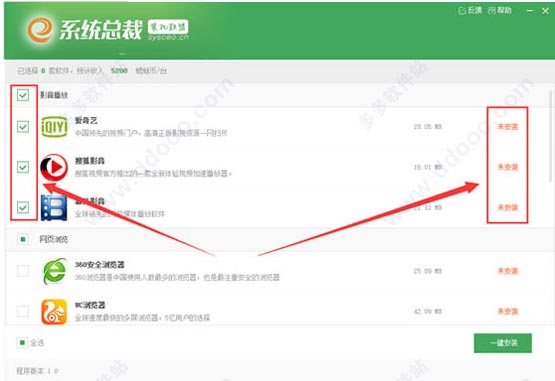This screenshot has height=381, width=555.
Task: Check the UC浏览器 checkbox
Action: click(x=23, y=311)
